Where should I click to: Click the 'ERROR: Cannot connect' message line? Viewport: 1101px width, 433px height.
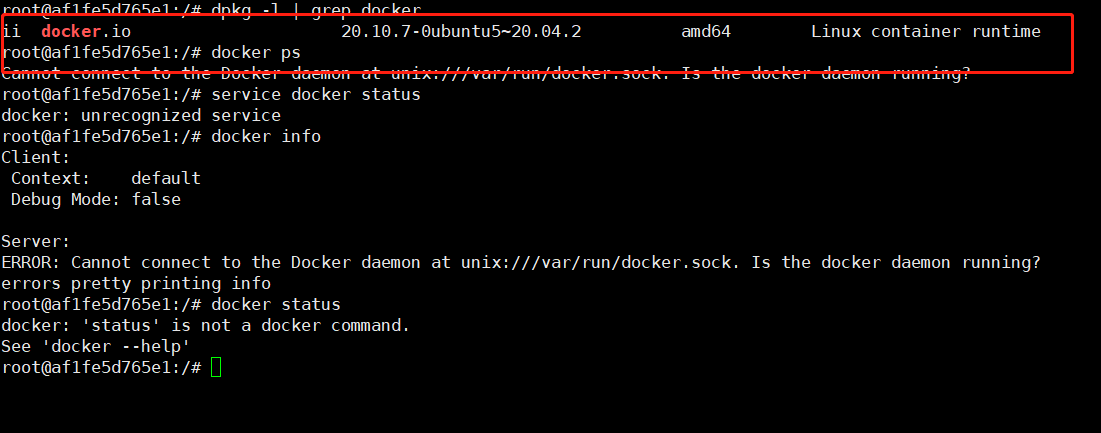point(520,262)
